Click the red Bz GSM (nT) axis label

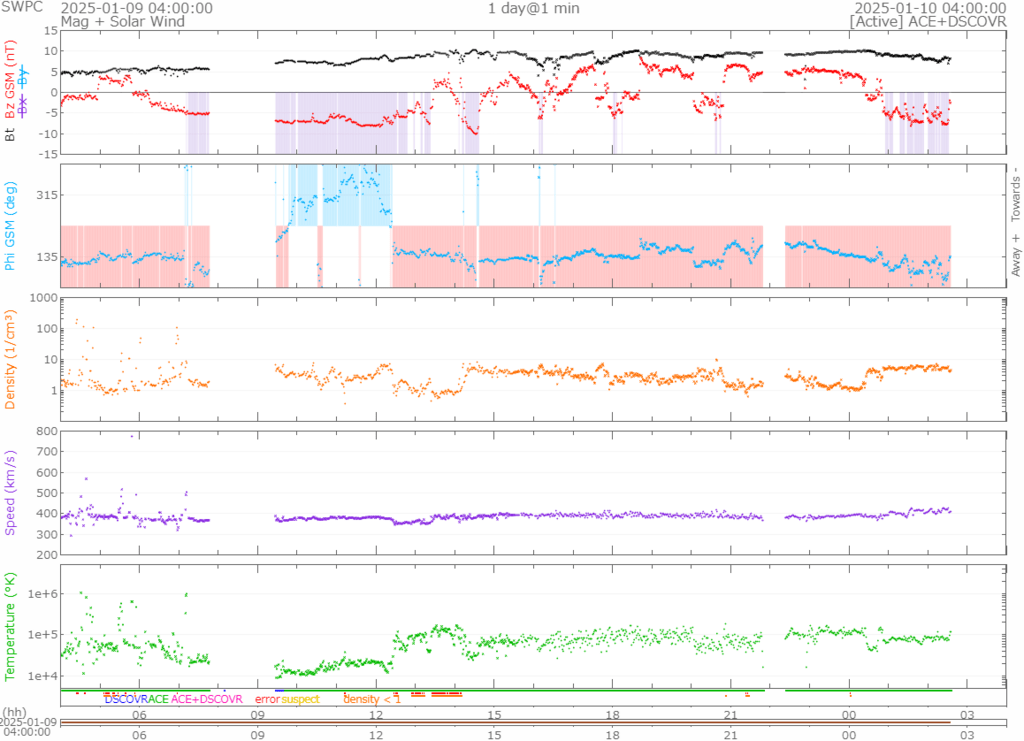point(11,78)
